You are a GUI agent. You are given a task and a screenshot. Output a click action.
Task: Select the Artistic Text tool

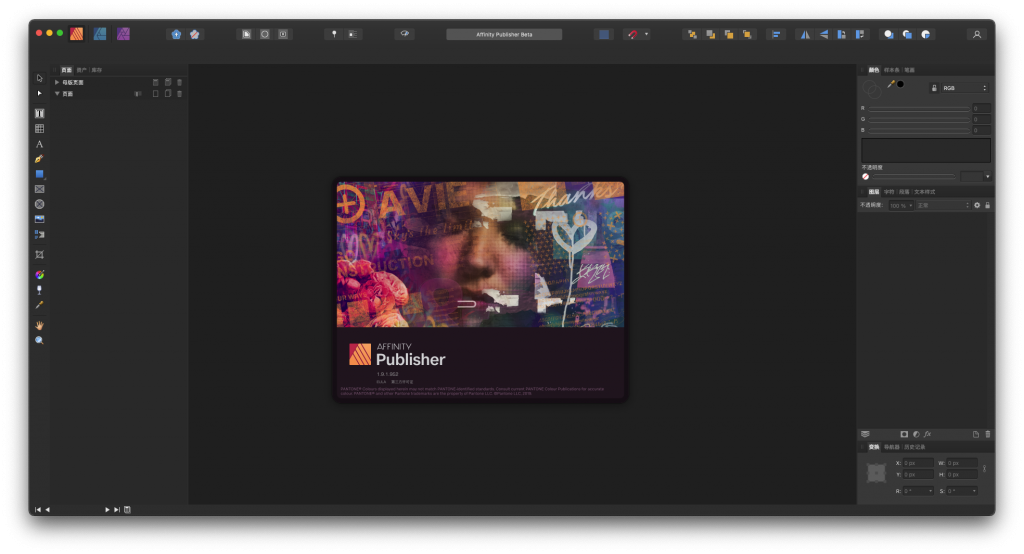click(39, 144)
